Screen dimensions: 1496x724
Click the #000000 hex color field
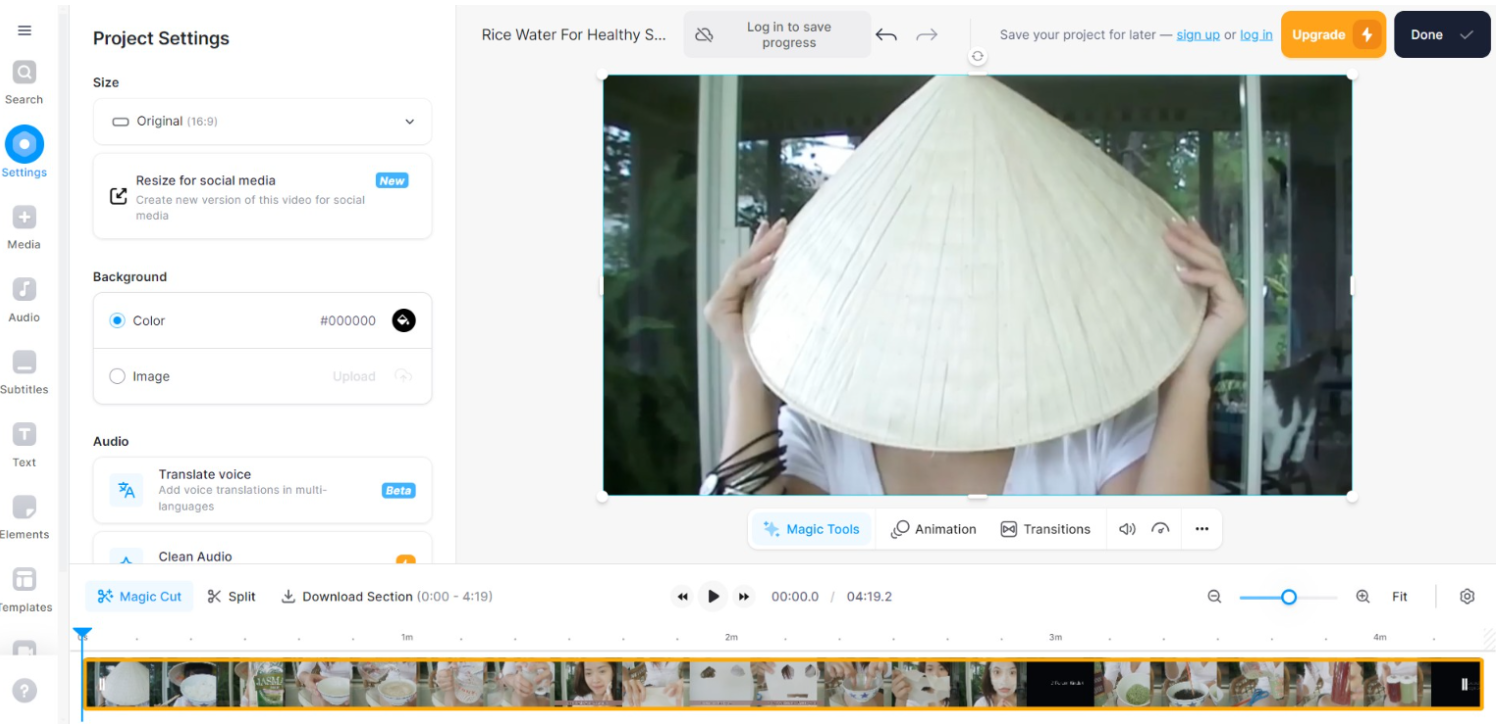tap(348, 320)
